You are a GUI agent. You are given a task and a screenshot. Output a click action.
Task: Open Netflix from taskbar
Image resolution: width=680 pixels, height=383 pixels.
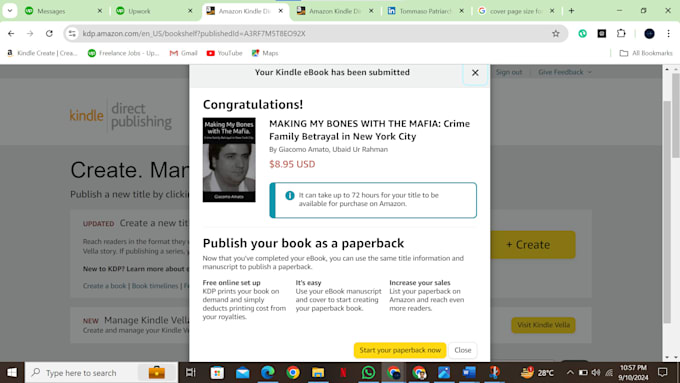pyautogui.click(x=343, y=373)
